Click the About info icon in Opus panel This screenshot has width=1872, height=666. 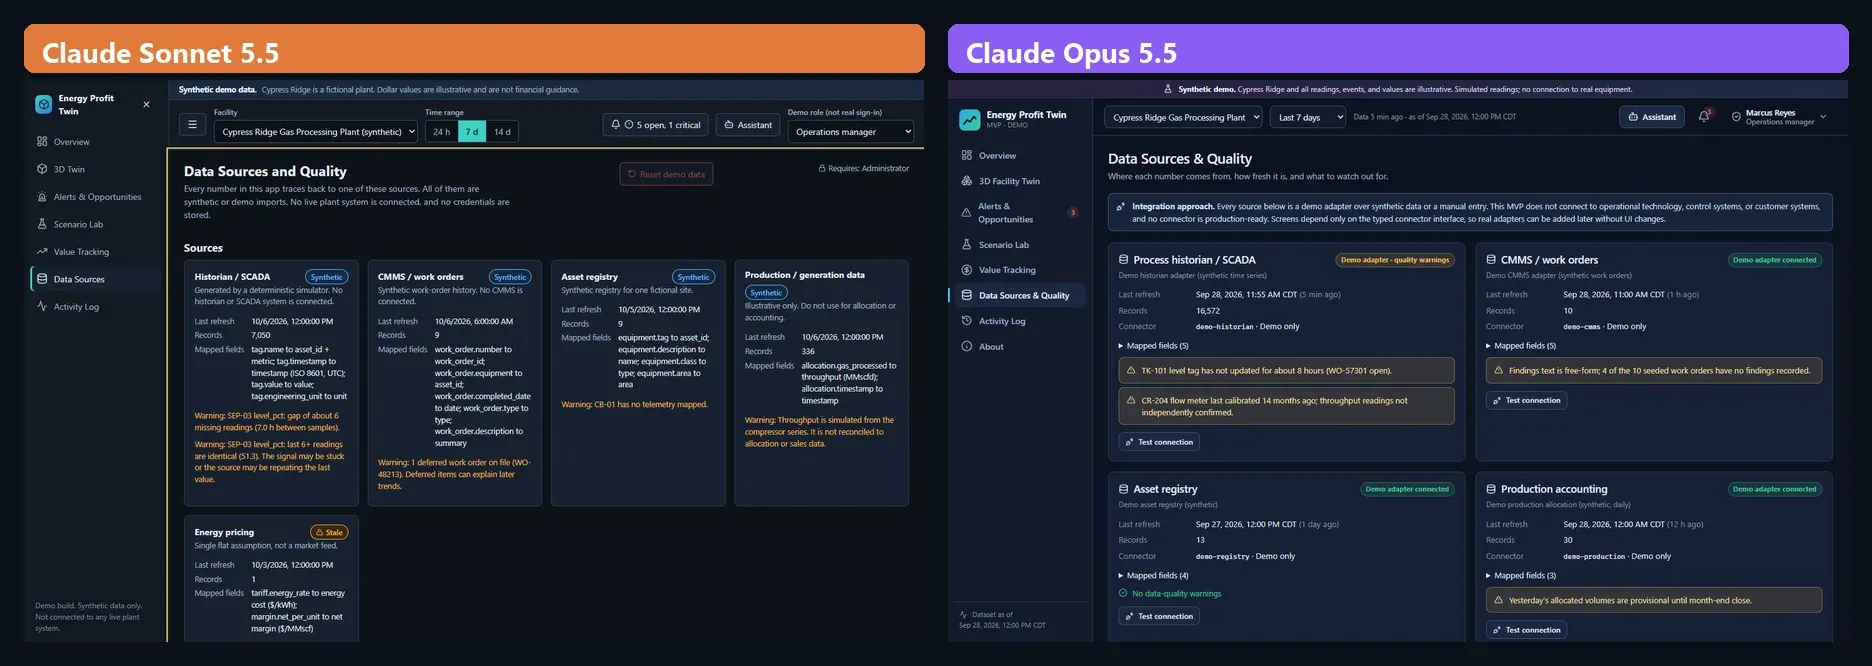click(x=967, y=347)
